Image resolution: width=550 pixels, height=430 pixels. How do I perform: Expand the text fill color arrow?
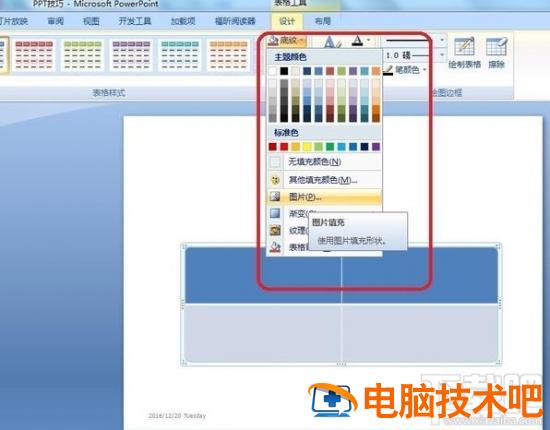[369, 41]
